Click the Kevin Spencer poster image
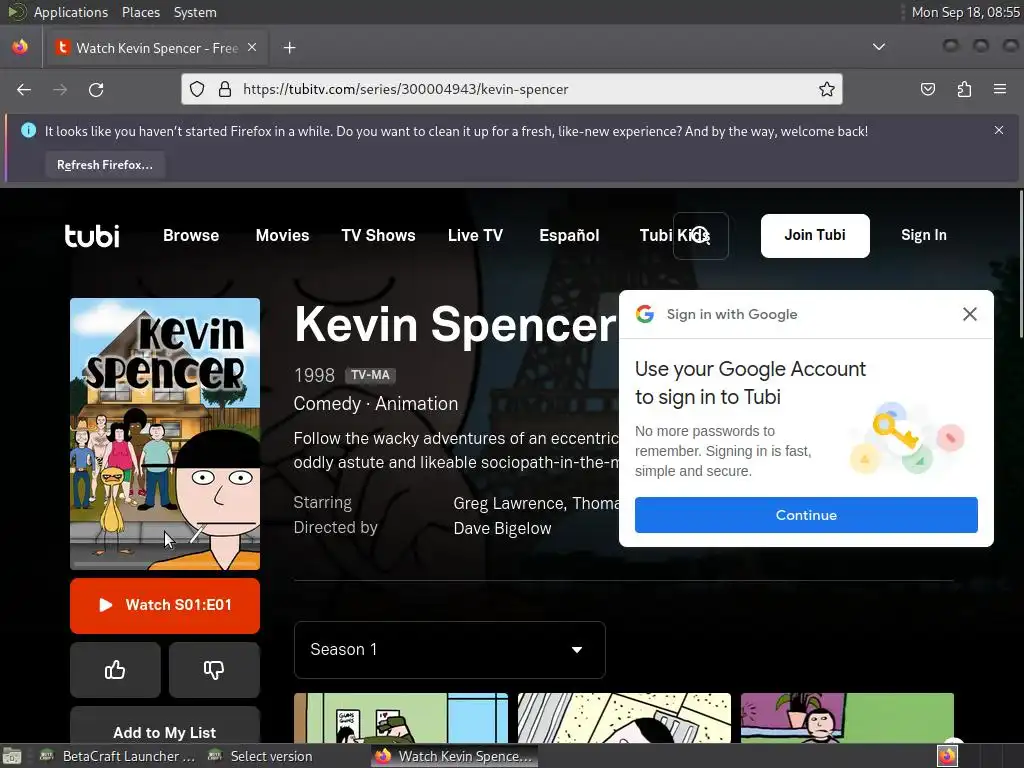Screen dimensions: 1024x768 (x=165, y=434)
